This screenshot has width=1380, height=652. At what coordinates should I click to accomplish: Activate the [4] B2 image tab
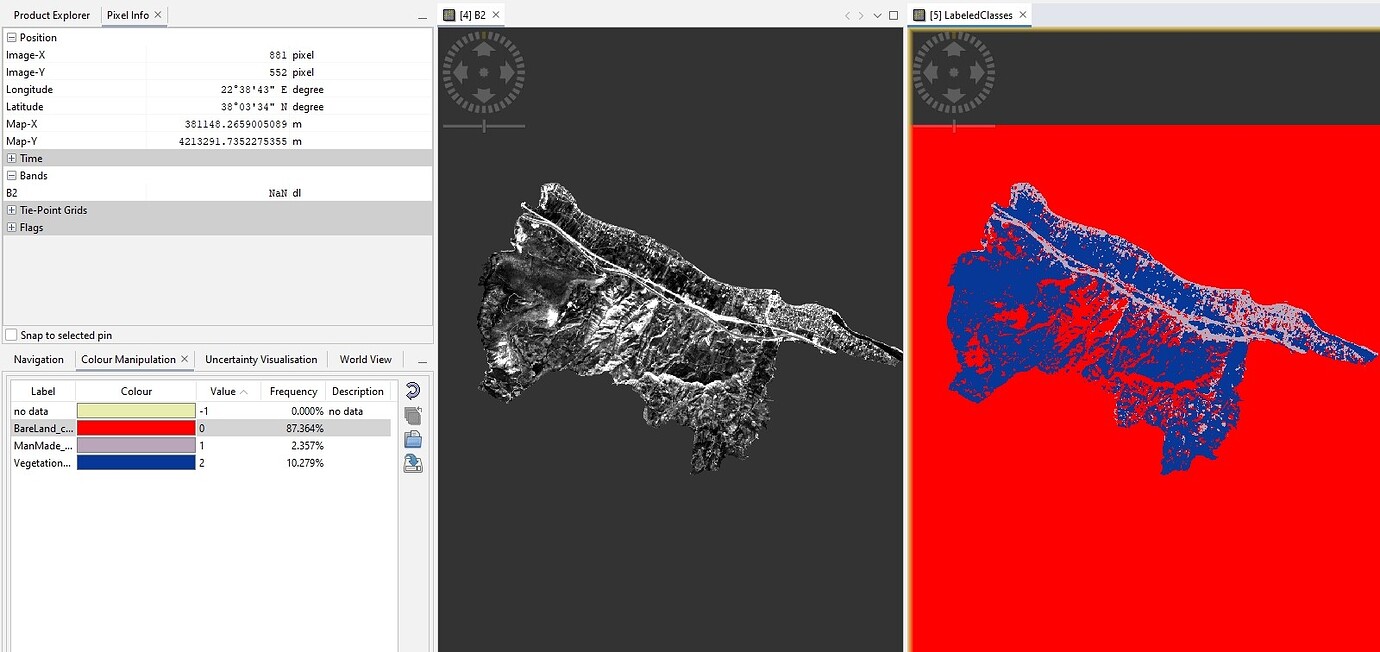pyautogui.click(x=472, y=15)
